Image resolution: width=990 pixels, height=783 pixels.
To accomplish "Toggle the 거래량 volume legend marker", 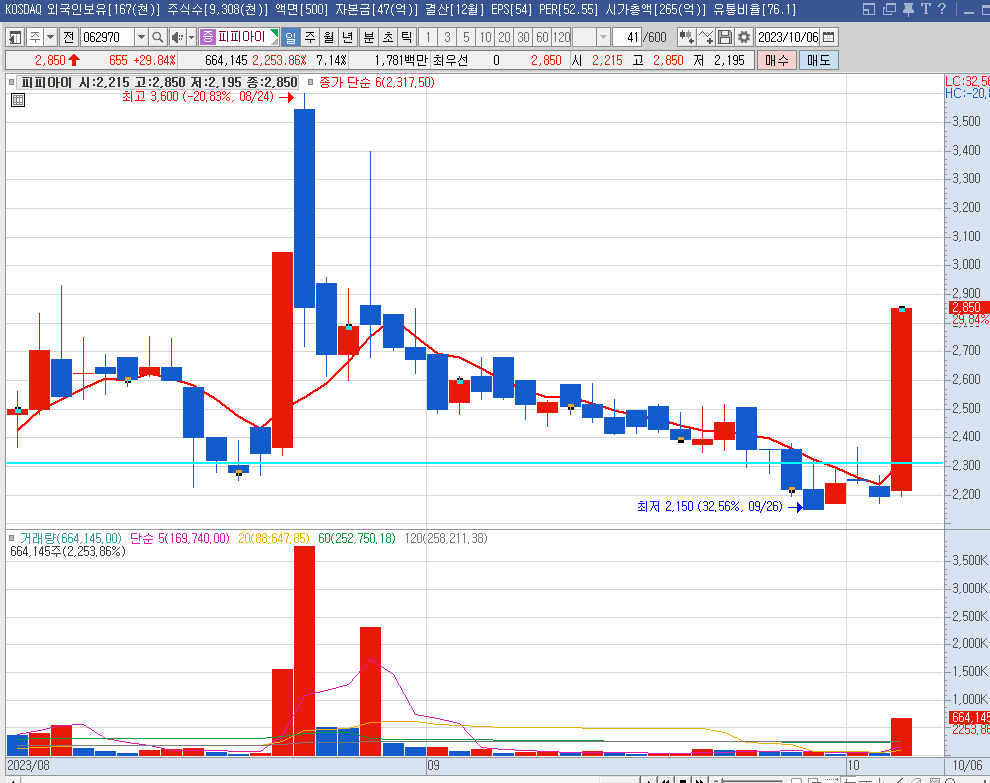I will coord(11,539).
